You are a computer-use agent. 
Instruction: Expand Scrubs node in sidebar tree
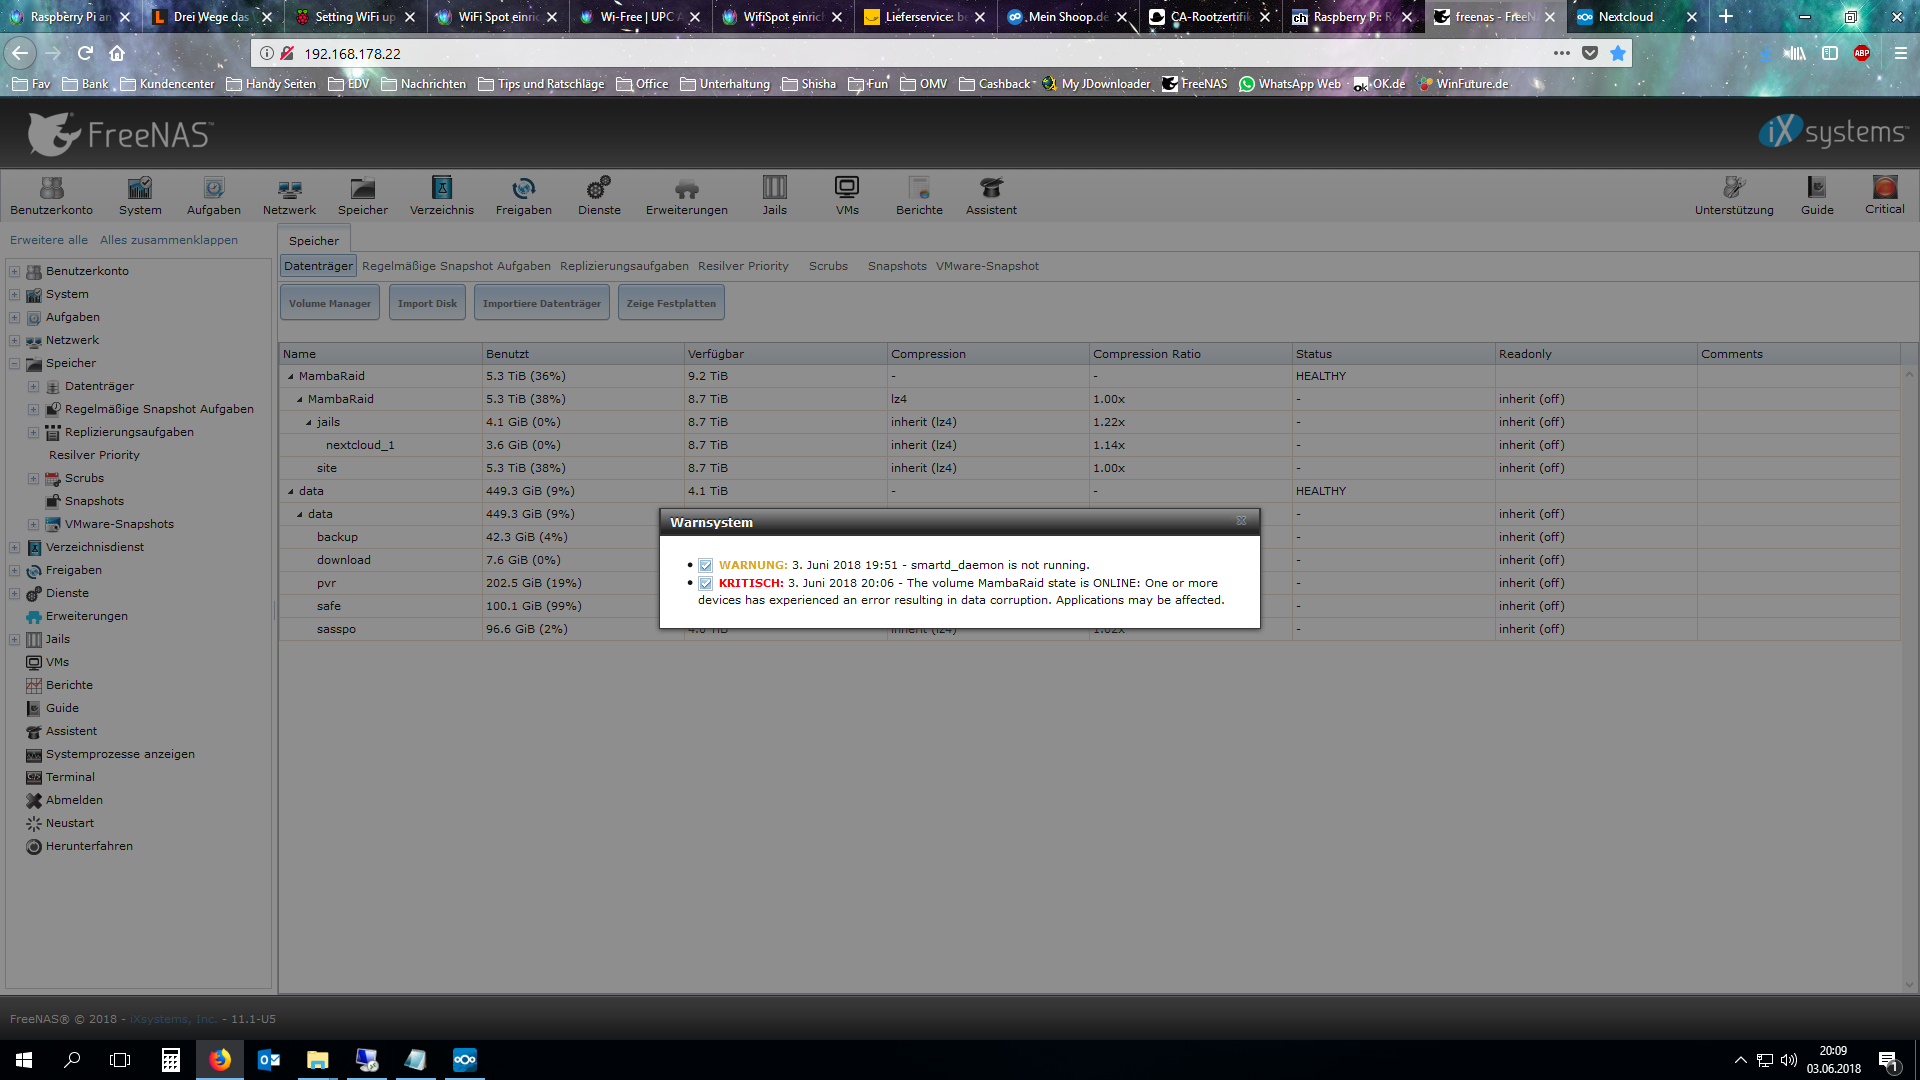33,478
